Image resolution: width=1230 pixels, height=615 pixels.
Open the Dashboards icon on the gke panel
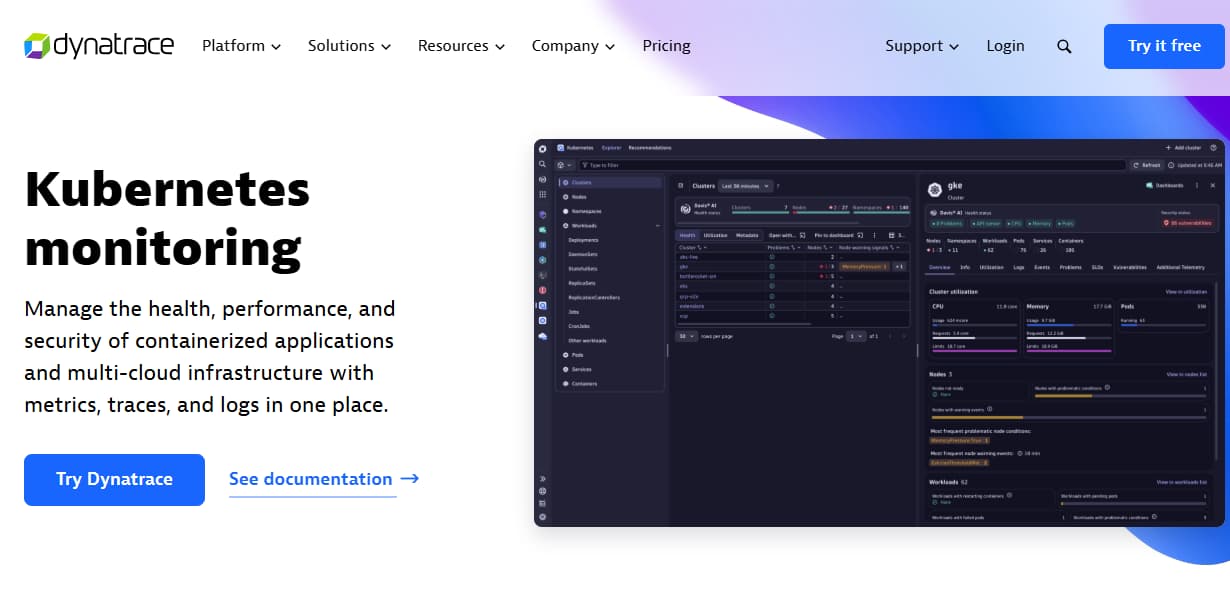(1148, 185)
